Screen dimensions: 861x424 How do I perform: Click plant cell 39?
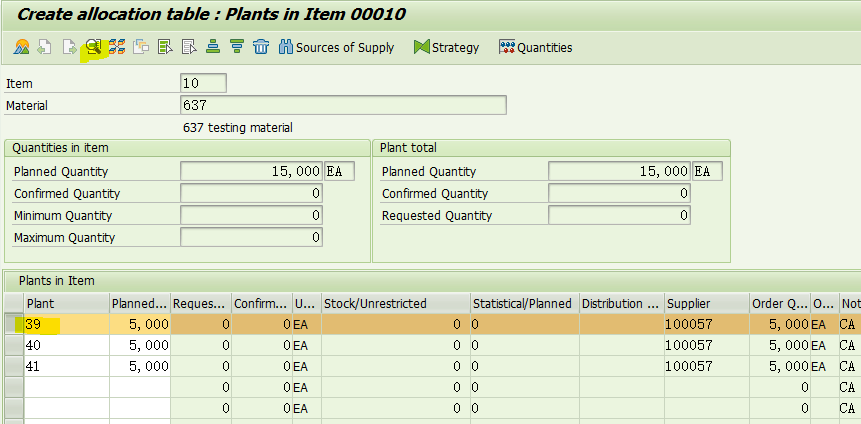(x=67, y=324)
